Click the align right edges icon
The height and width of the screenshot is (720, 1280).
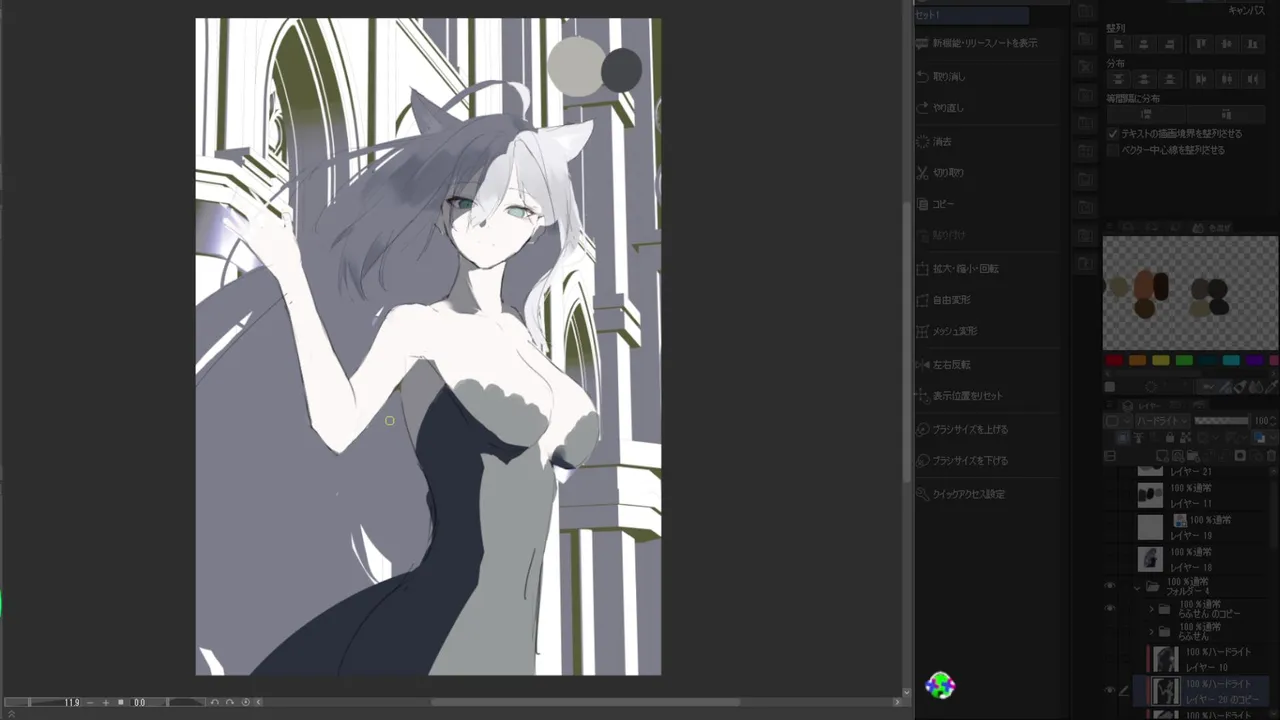[1168, 44]
